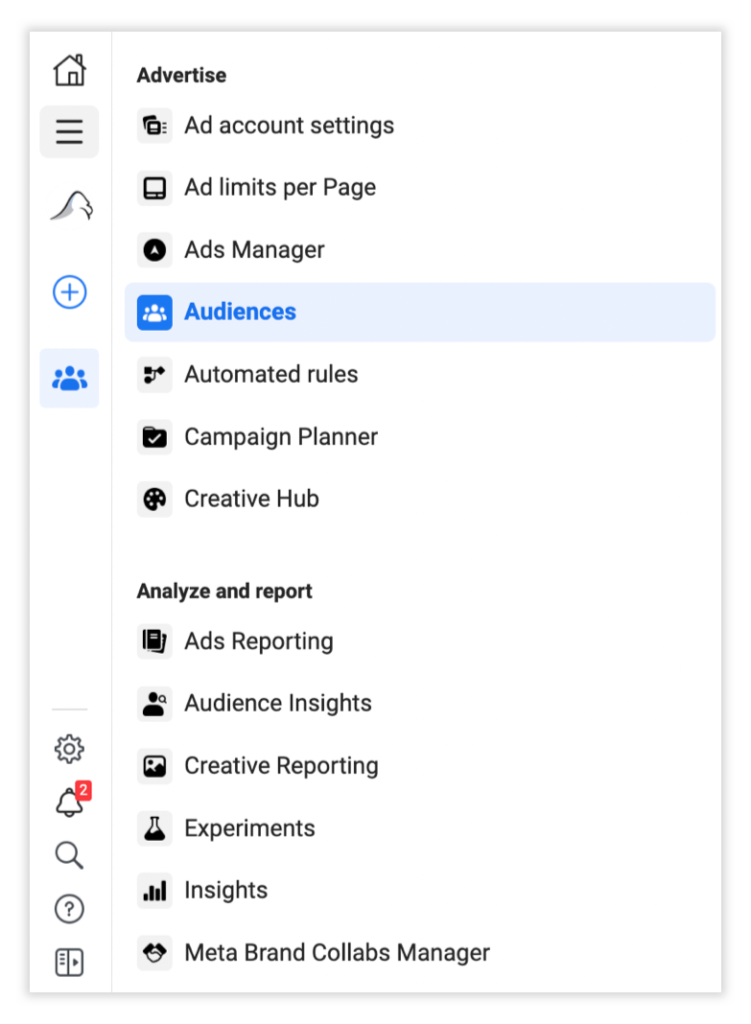The width and height of the screenshot is (751, 1024).
Task: Open the Ads Reporting link
Action: tap(259, 641)
